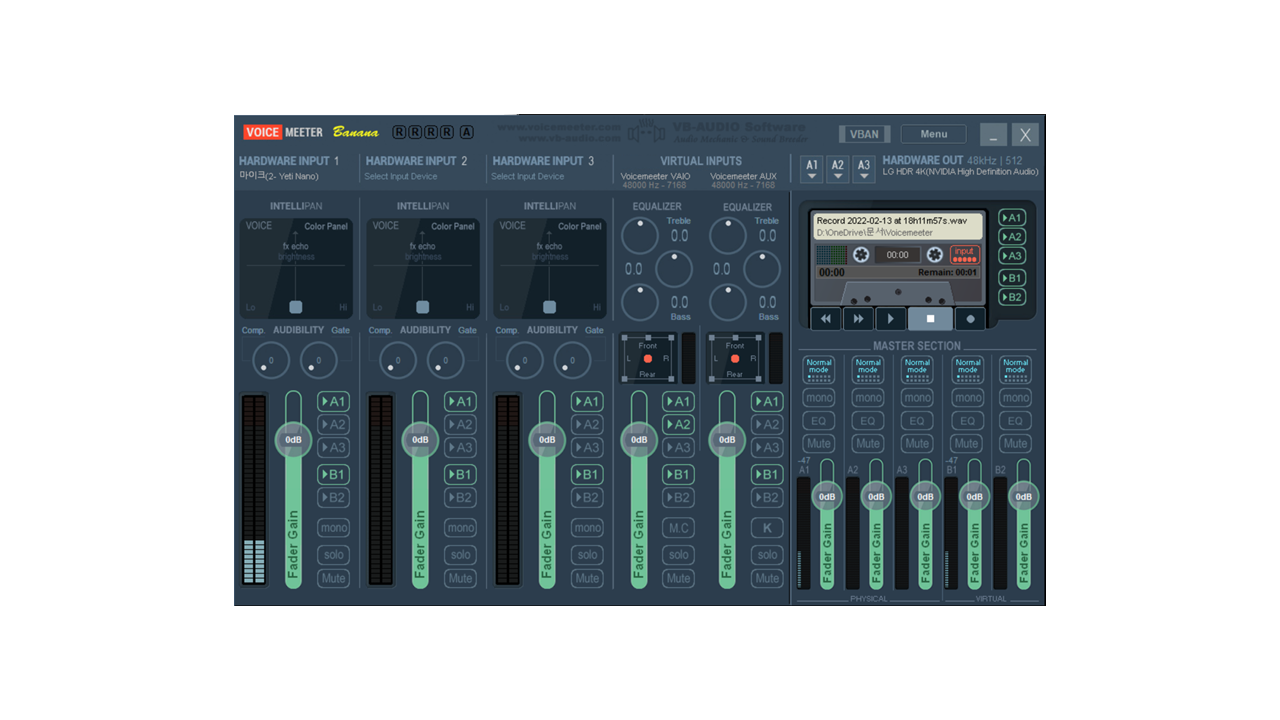Click the Hardware Input 2 Comp knob
Viewport: 1280px width, 720px height.
pos(397,360)
